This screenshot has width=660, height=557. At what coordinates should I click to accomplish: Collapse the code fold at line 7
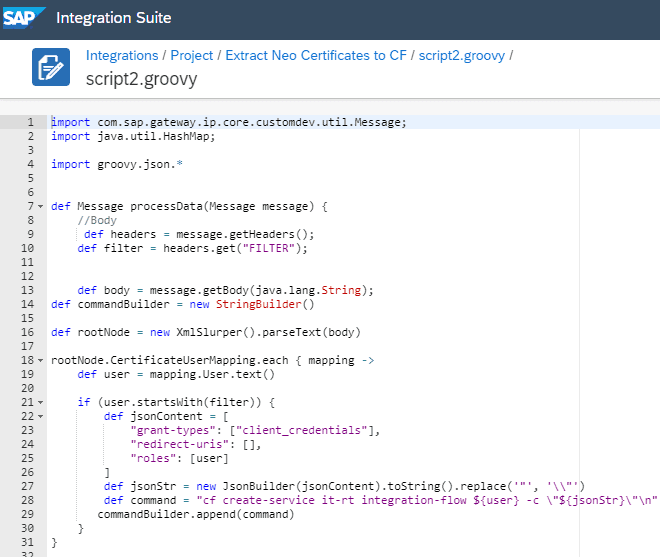tap(40, 206)
